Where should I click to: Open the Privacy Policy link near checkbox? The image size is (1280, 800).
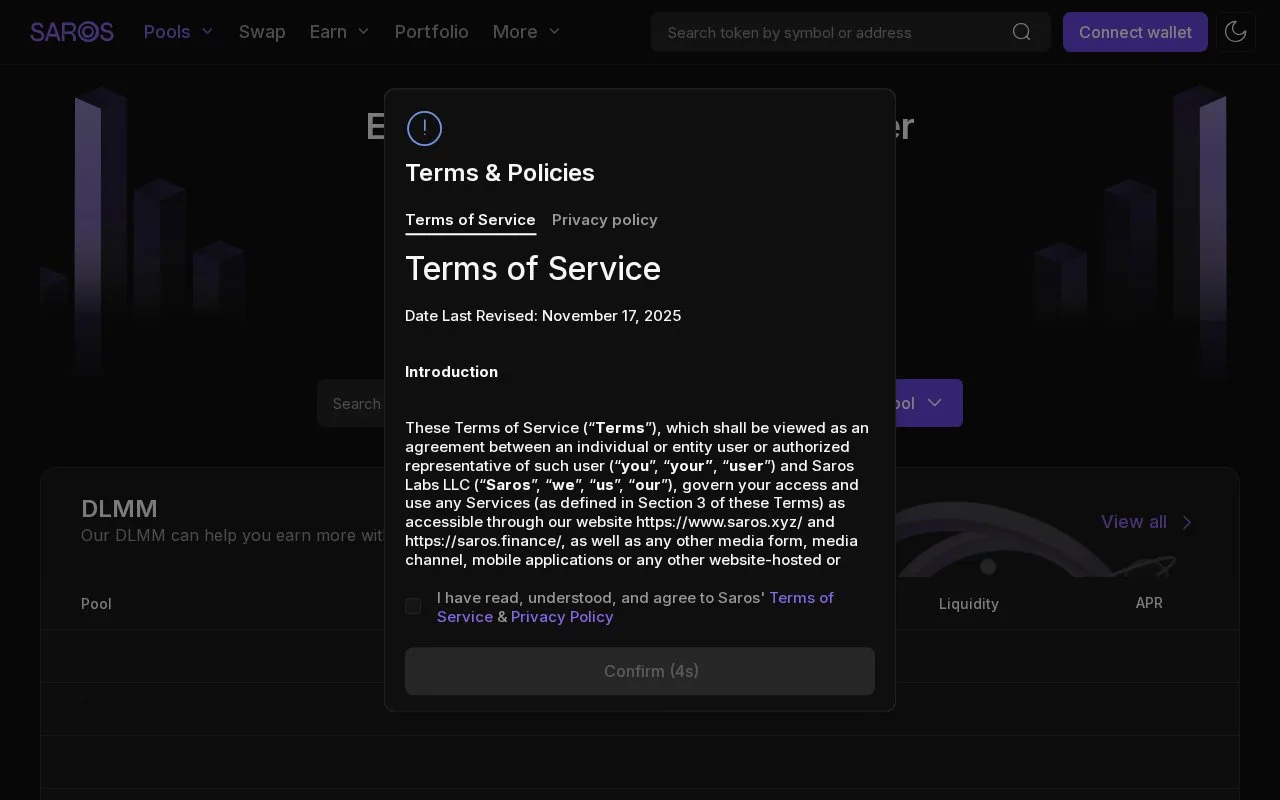click(x=562, y=617)
